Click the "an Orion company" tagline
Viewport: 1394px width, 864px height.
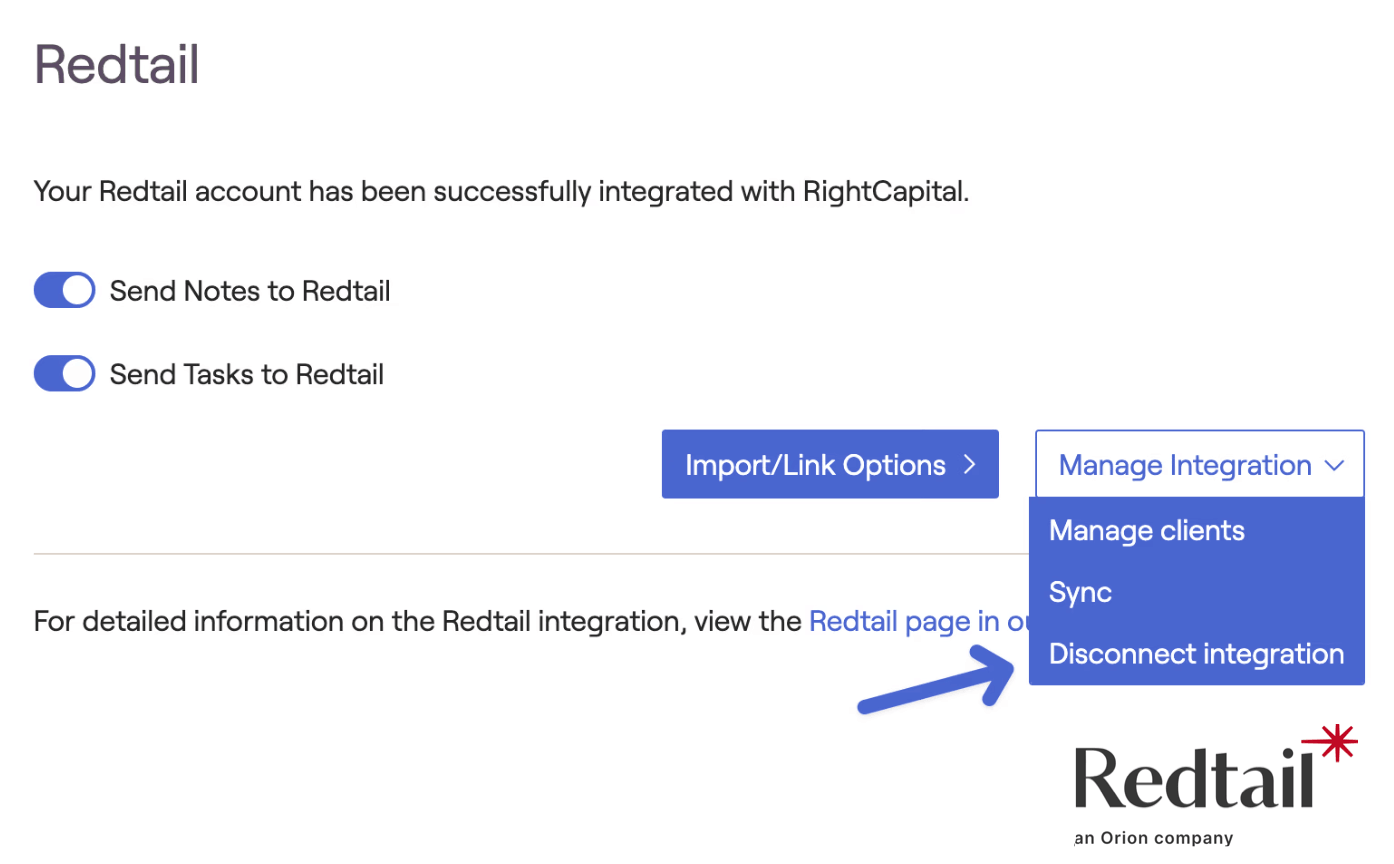pos(1153,838)
